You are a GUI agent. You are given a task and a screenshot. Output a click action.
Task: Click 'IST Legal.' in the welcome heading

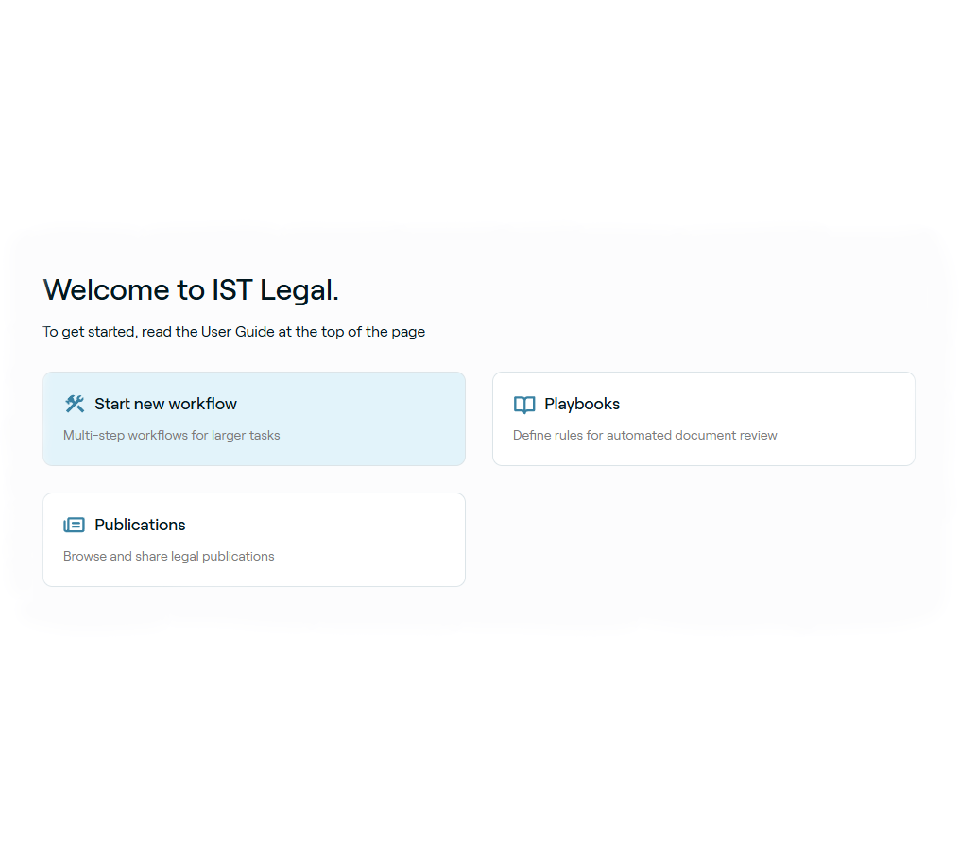275,290
